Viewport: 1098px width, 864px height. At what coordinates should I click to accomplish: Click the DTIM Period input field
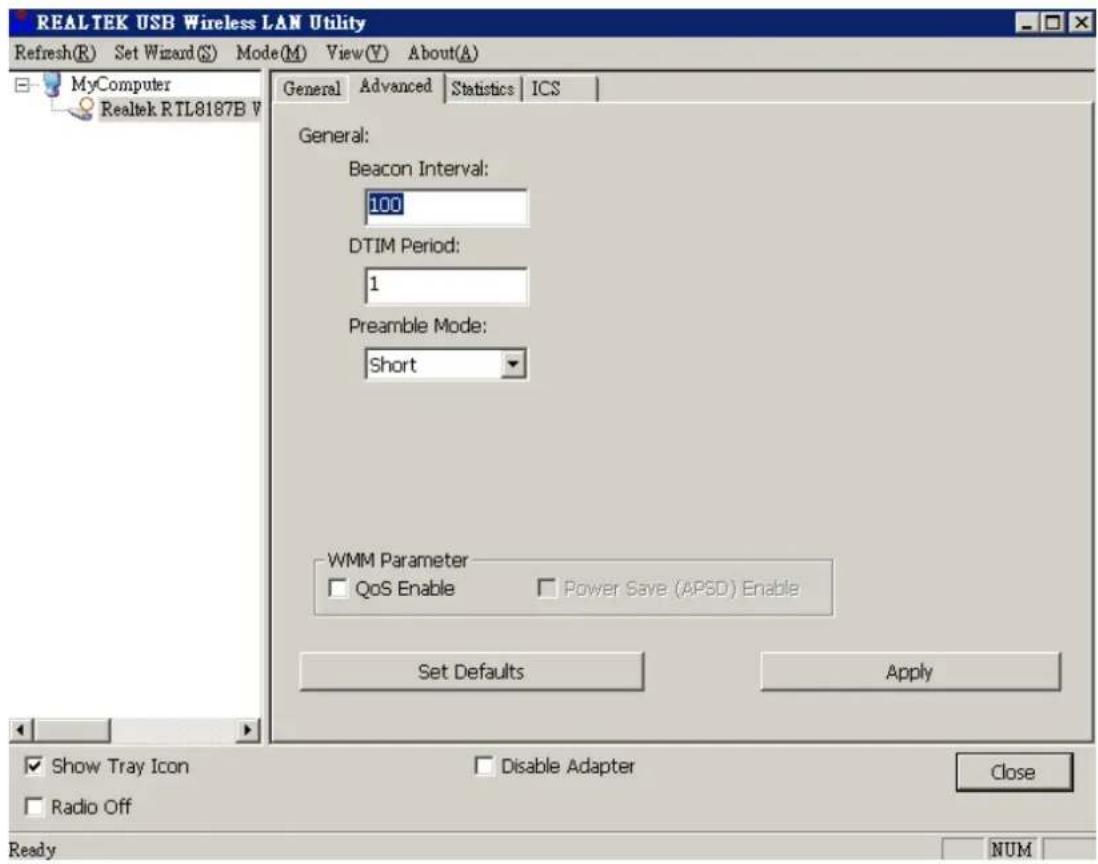tap(446, 286)
